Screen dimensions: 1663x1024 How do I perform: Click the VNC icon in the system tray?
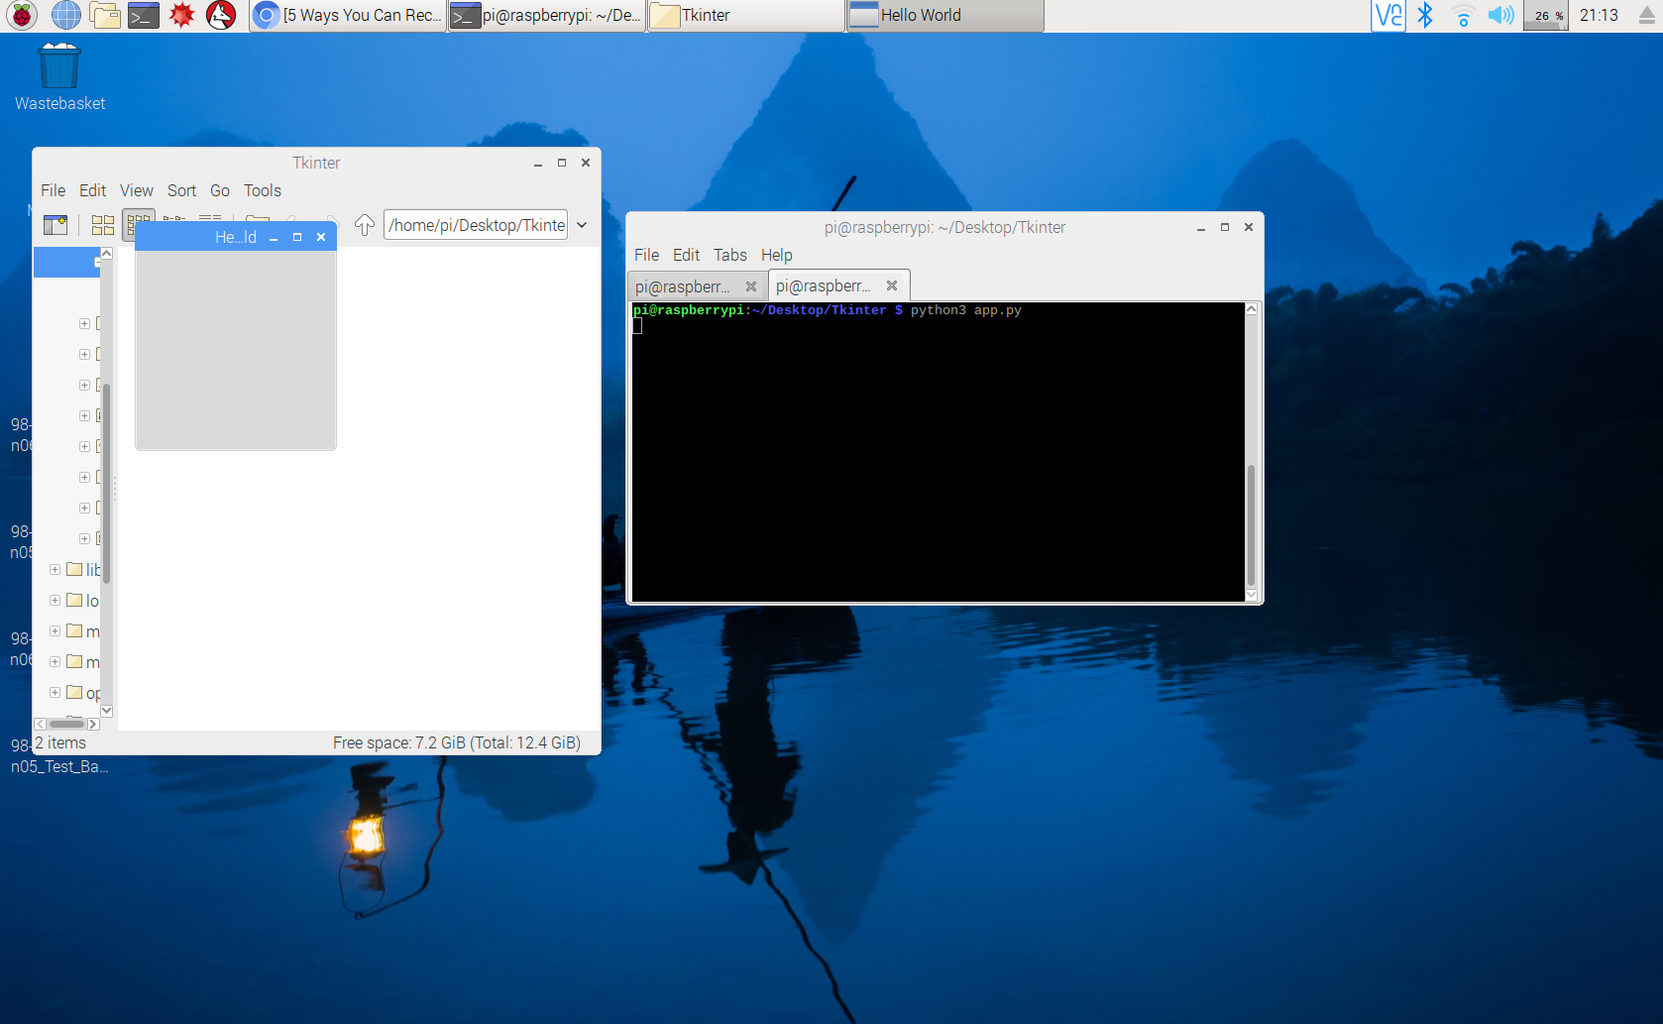point(1387,15)
